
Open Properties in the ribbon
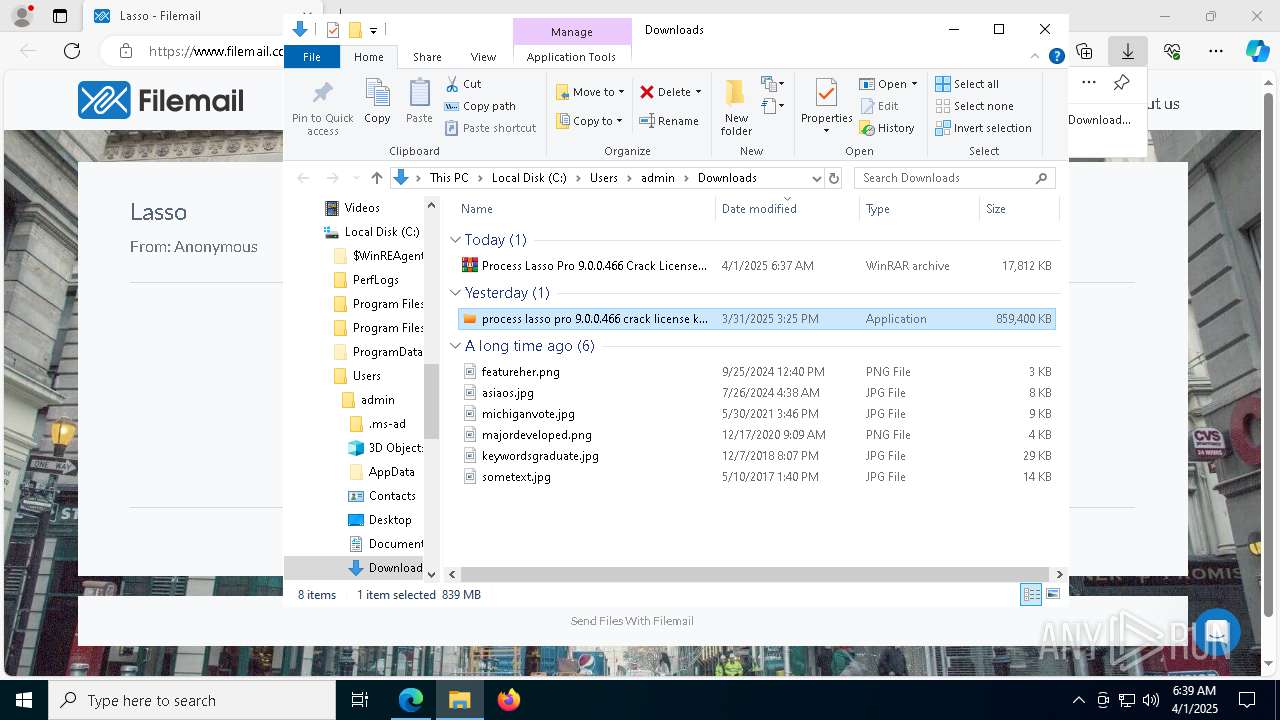point(826,106)
